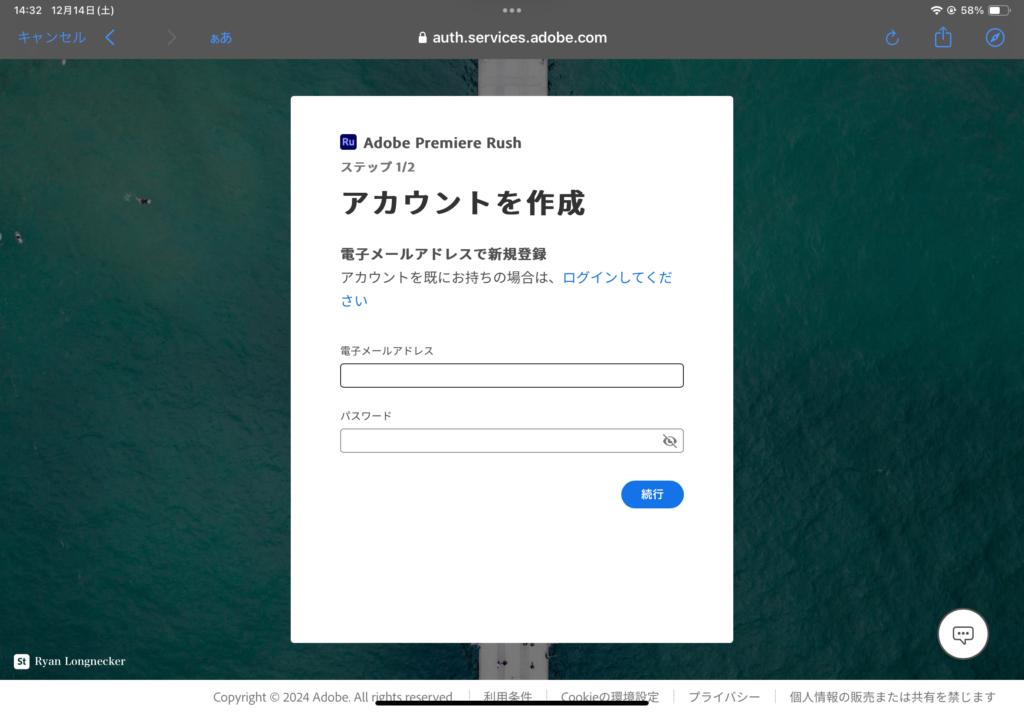
Task: Tap キャンセル to dismiss the browser
Action: [52, 38]
